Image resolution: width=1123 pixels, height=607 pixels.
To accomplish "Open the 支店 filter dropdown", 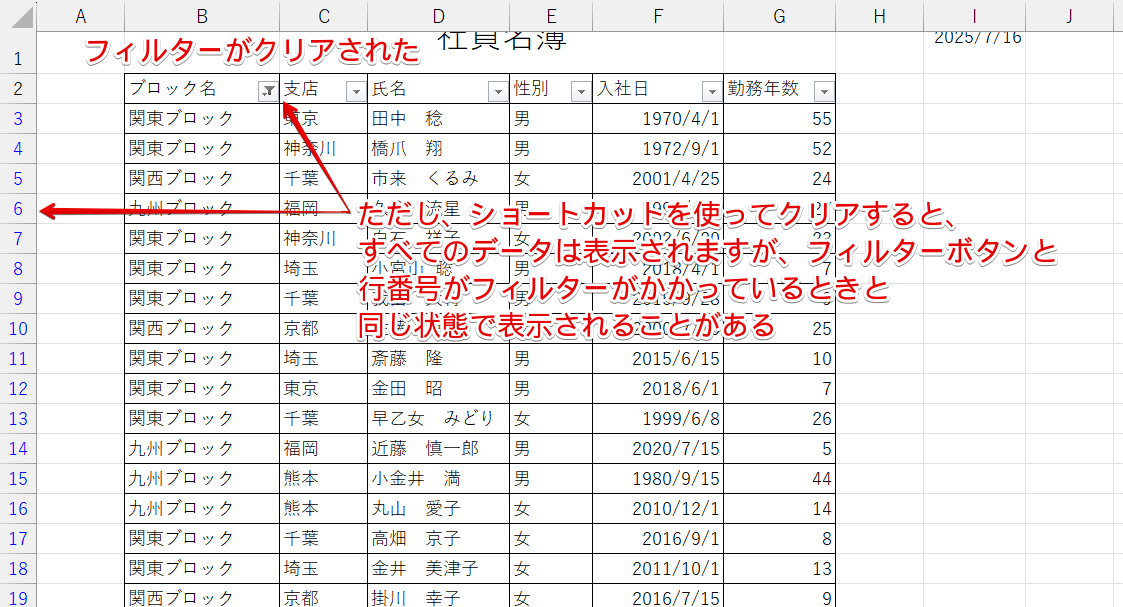I will tap(356, 91).
